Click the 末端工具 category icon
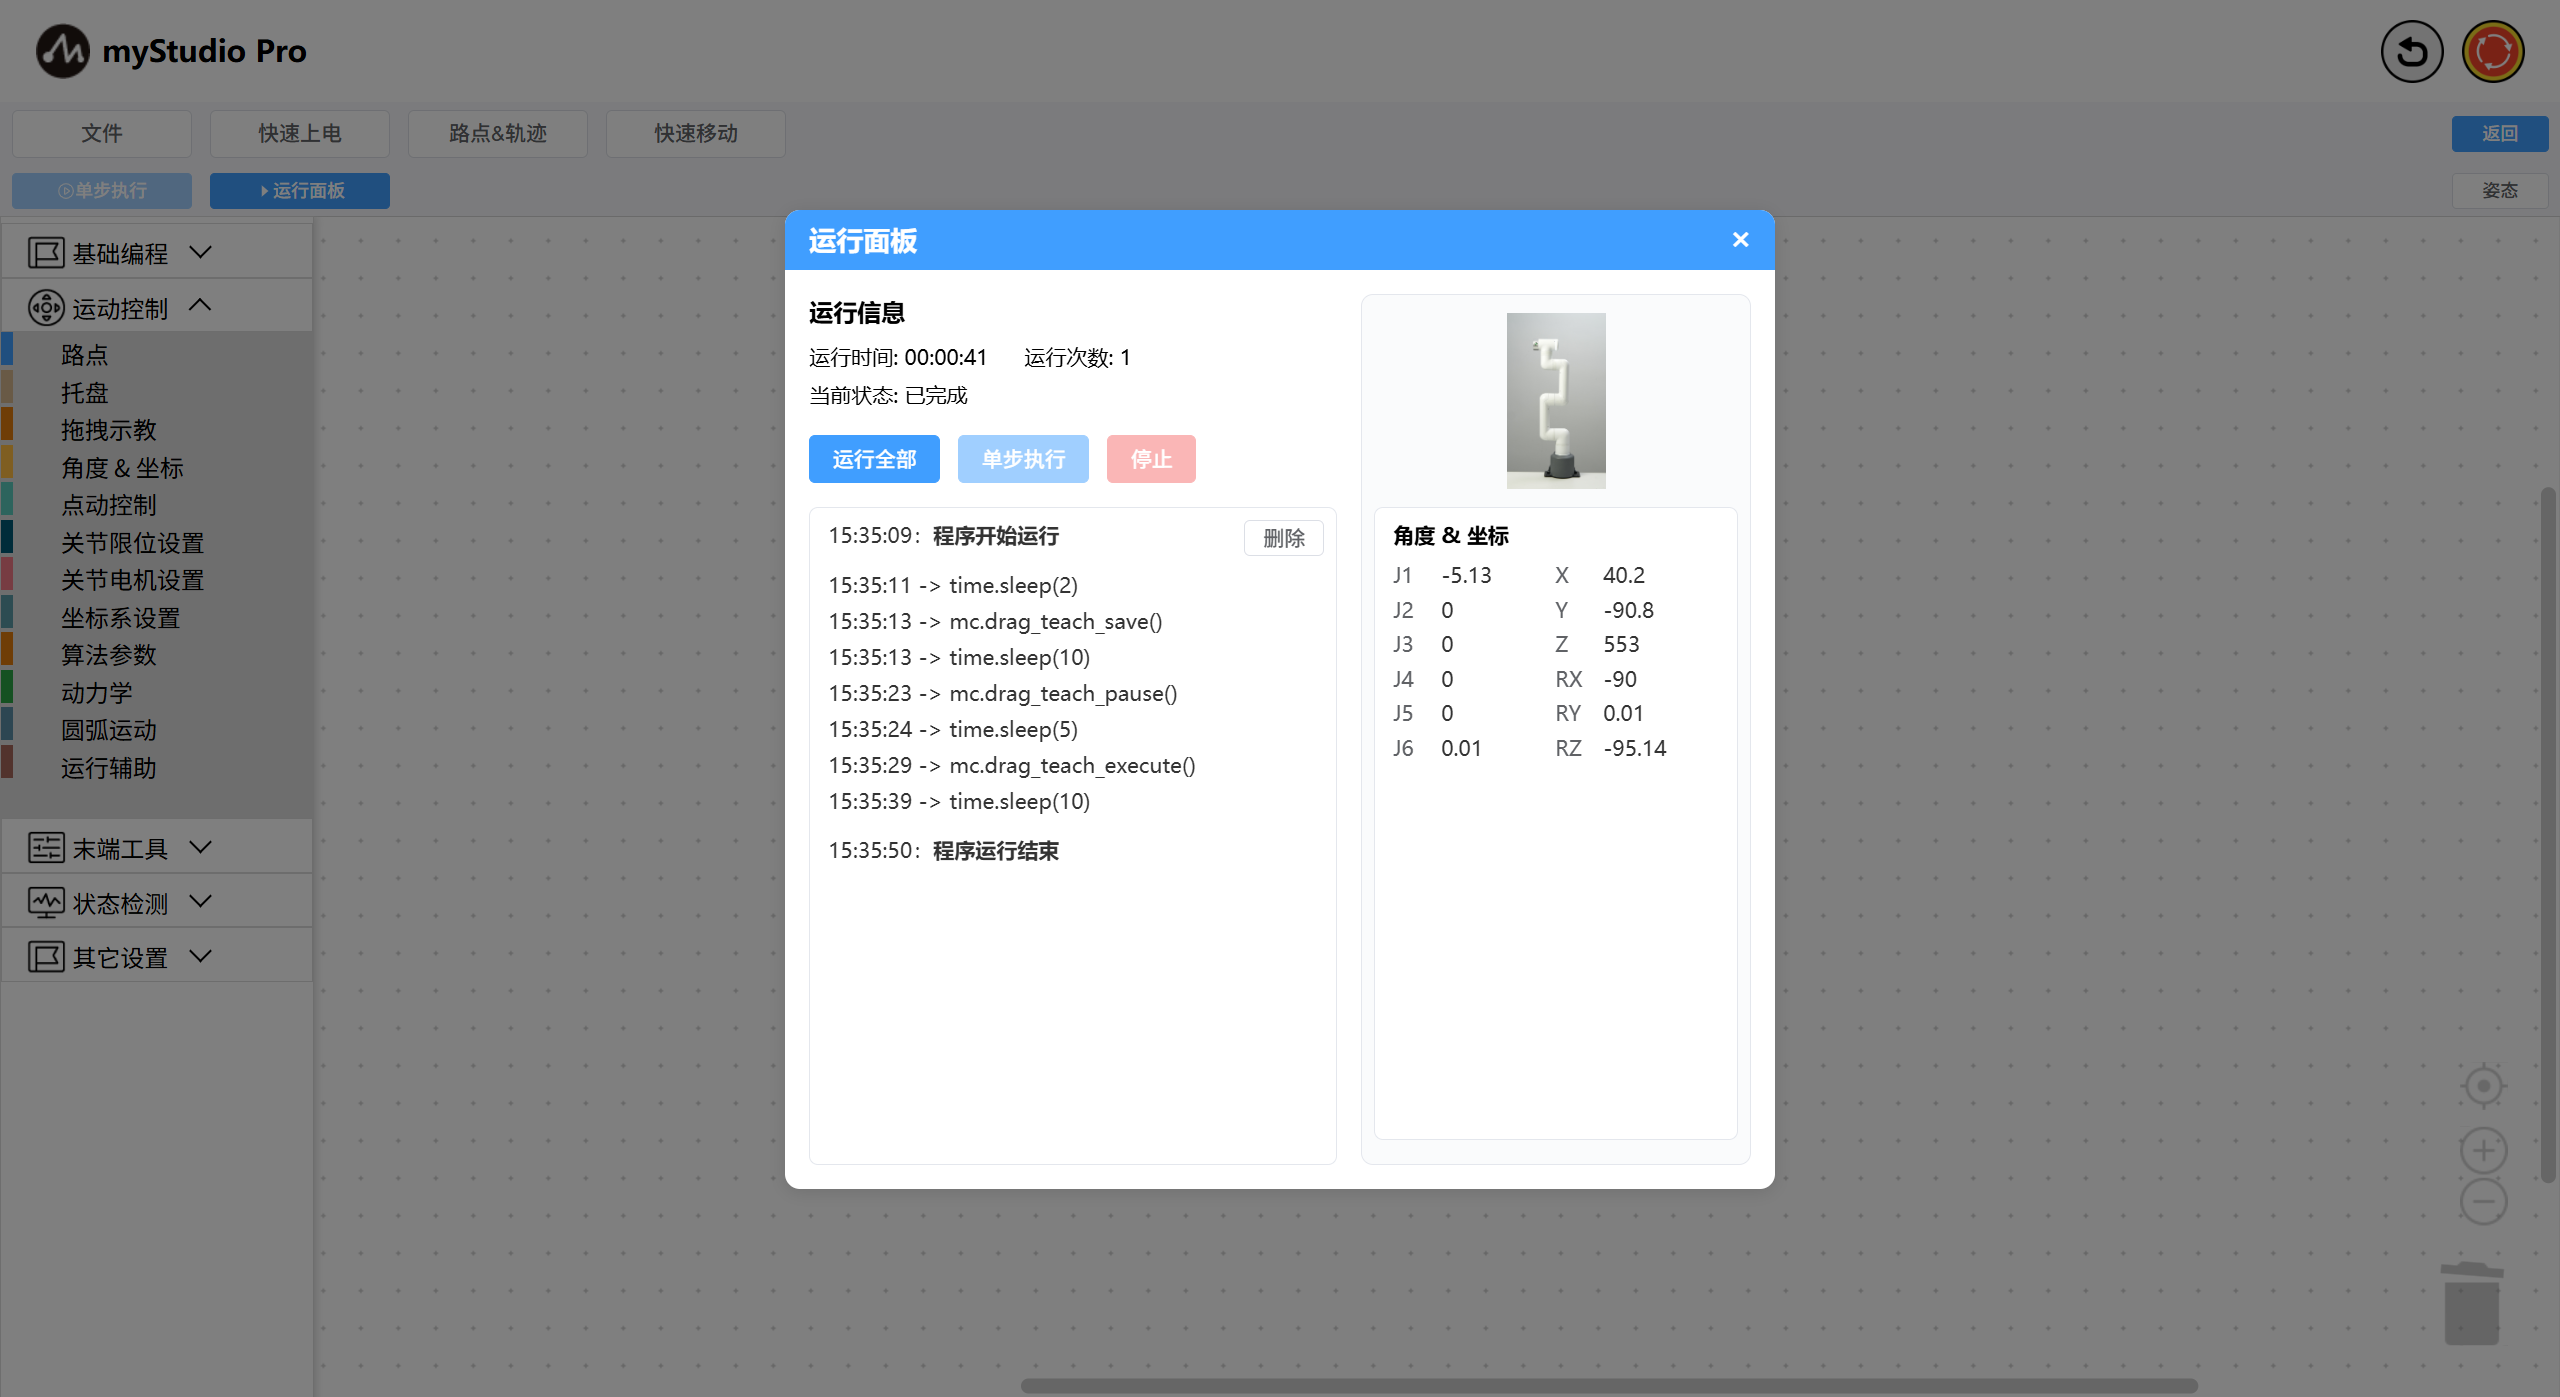2560x1397 pixels. coord(46,848)
